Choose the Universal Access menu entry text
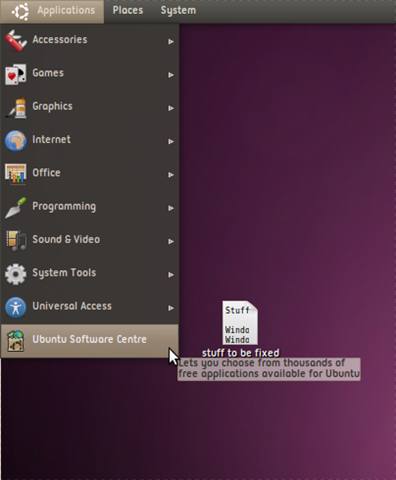Screen dimensions: 396x480 (x=72, y=306)
